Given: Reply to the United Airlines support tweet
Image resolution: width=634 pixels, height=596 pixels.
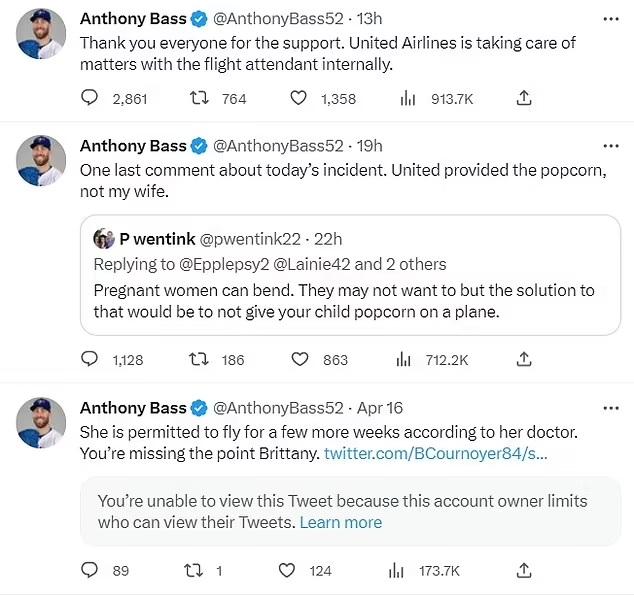Looking at the screenshot, I should (x=90, y=98).
